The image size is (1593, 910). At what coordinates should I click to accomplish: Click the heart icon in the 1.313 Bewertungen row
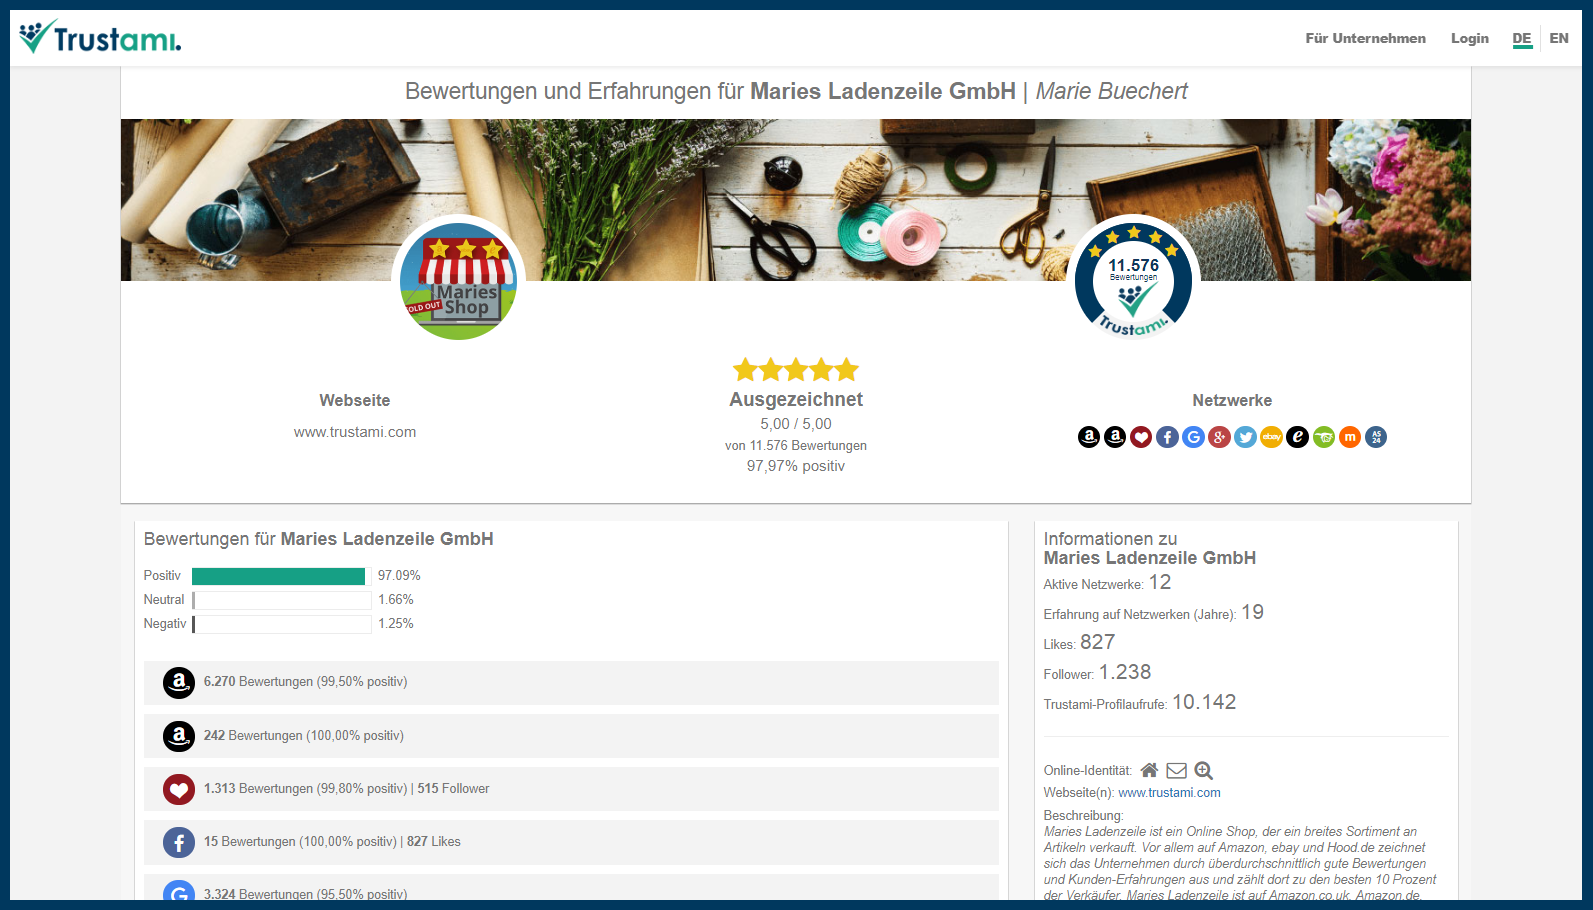tap(179, 790)
